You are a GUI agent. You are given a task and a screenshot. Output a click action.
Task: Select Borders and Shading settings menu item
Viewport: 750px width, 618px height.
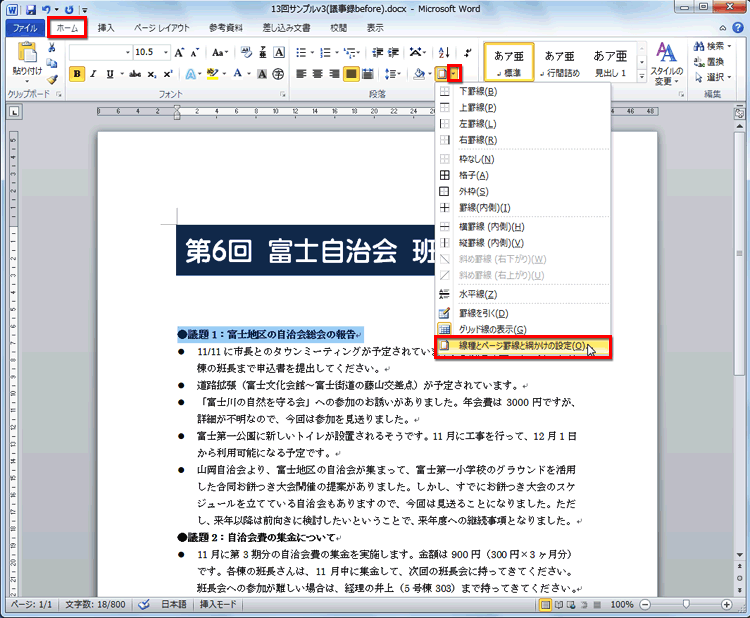tap(522, 346)
